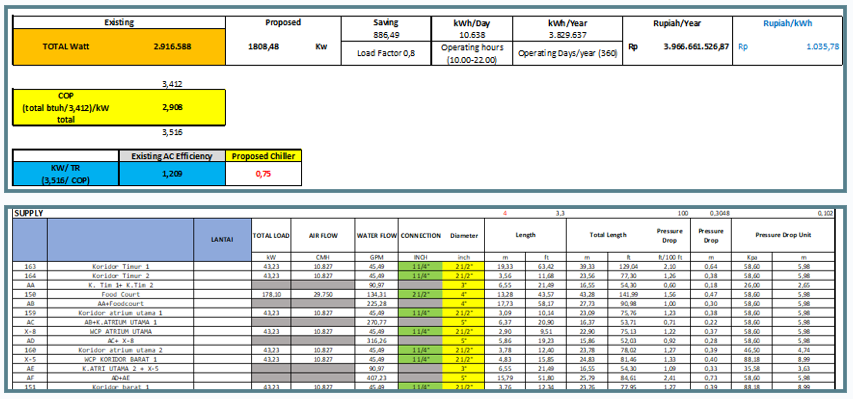Click the Existing AC Efficiency header
This screenshot has width=853, height=399.
[x=172, y=156]
